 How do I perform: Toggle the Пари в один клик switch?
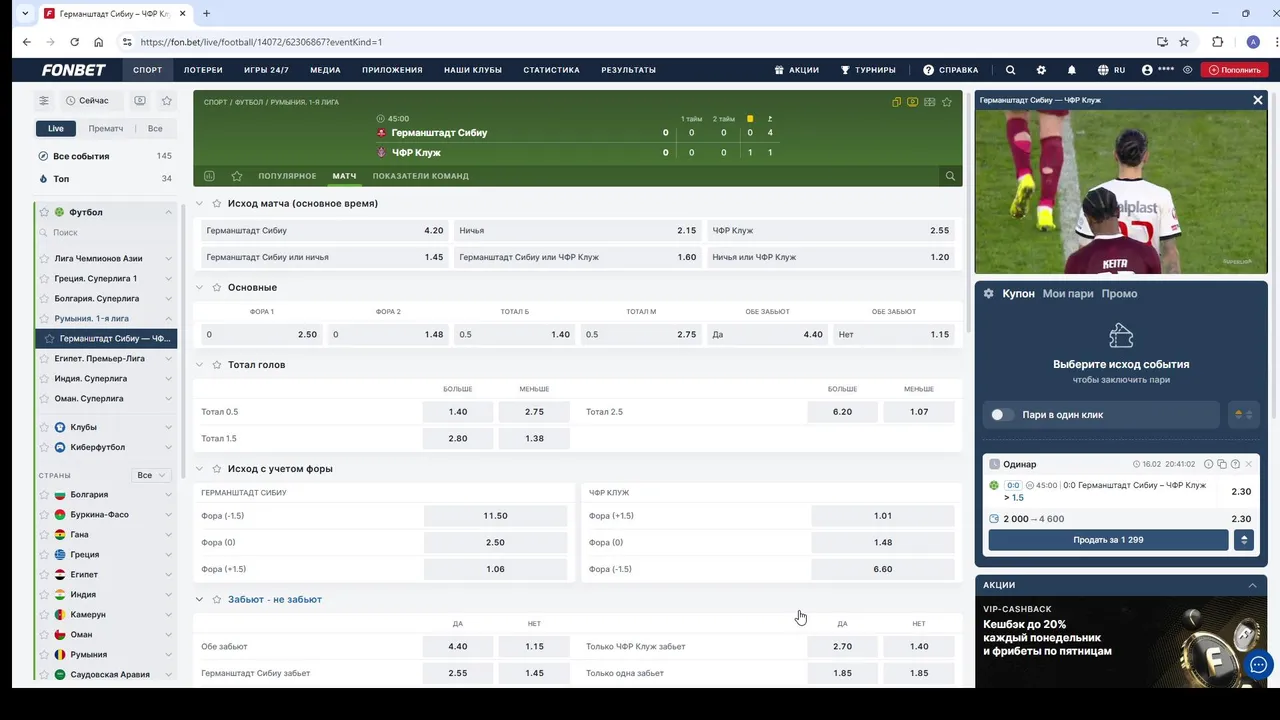1002,415
